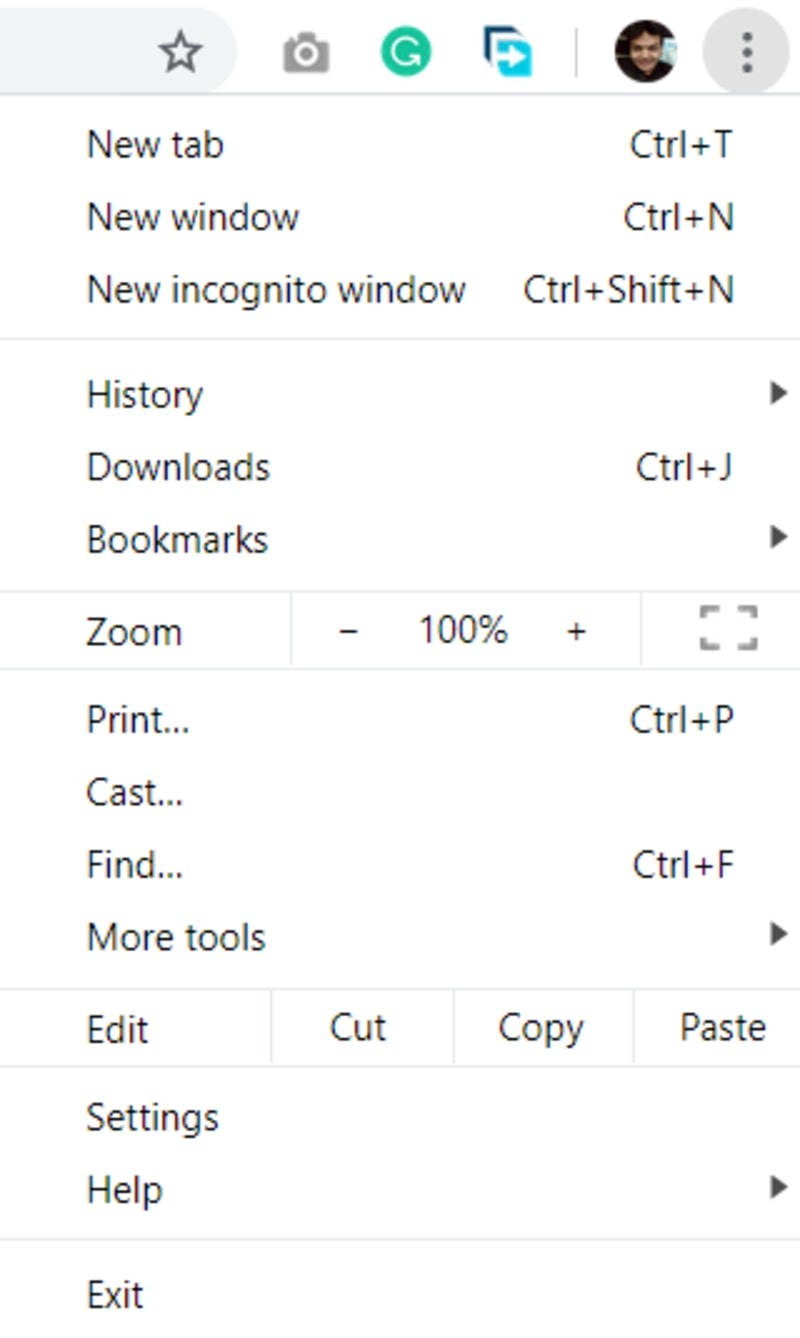This screenshot has height=1338, width=800.
Task: Select Settings from the menu
Action: pos(153,1117)
